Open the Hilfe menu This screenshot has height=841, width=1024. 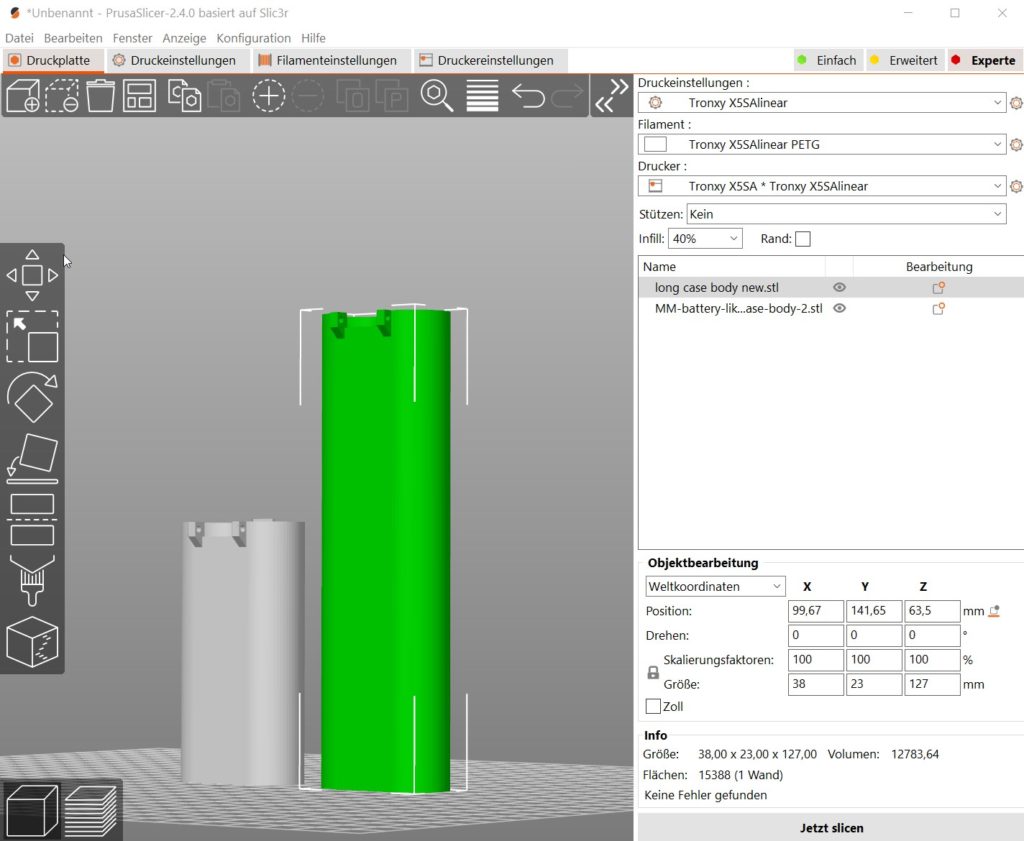tap(313, 38)
